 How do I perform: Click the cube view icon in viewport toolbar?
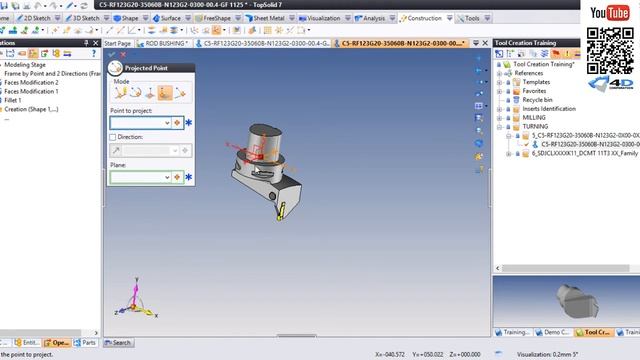pyautogui.click(x=479, y=143)
